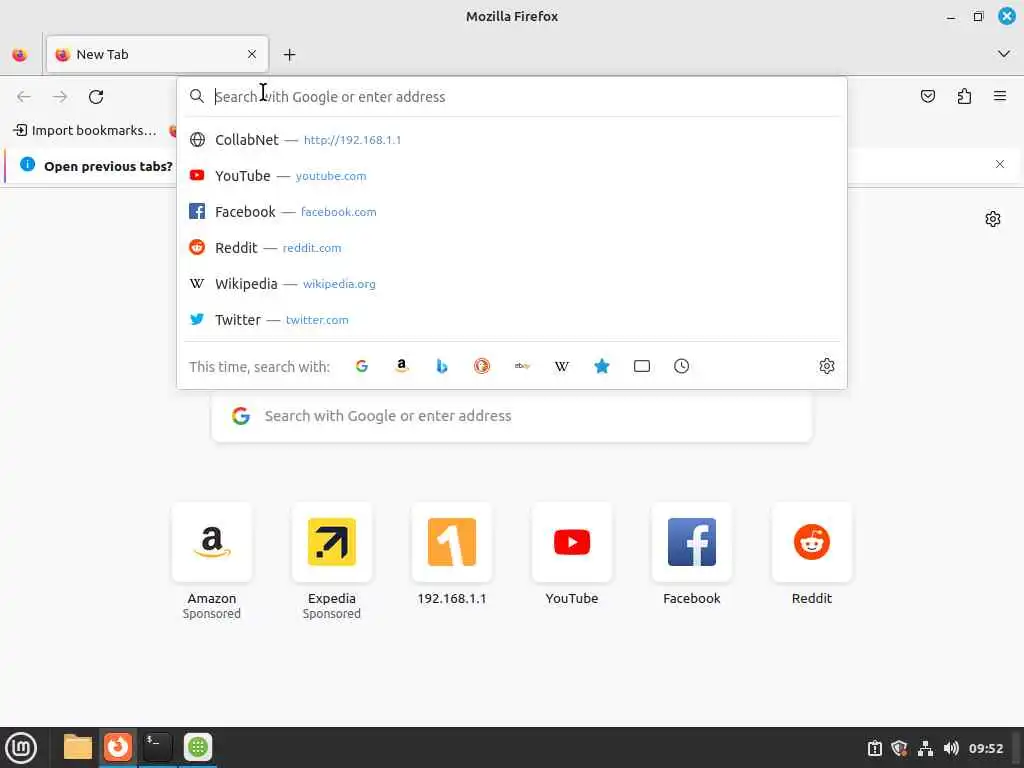Search this time with DuckDuckGo icon
Viewport: 1024px width, 768px height.
pyautogui.click(x=482, y=366)
